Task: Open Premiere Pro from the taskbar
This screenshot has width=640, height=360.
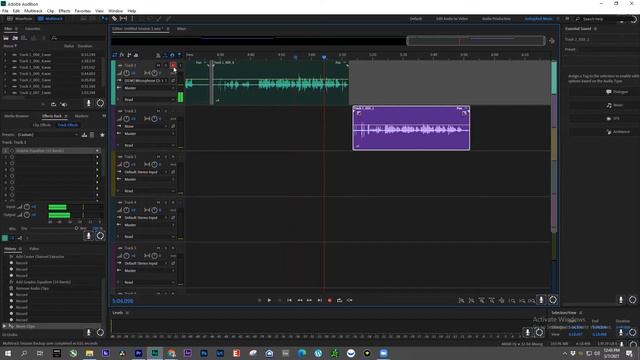Action: point(138,353)
